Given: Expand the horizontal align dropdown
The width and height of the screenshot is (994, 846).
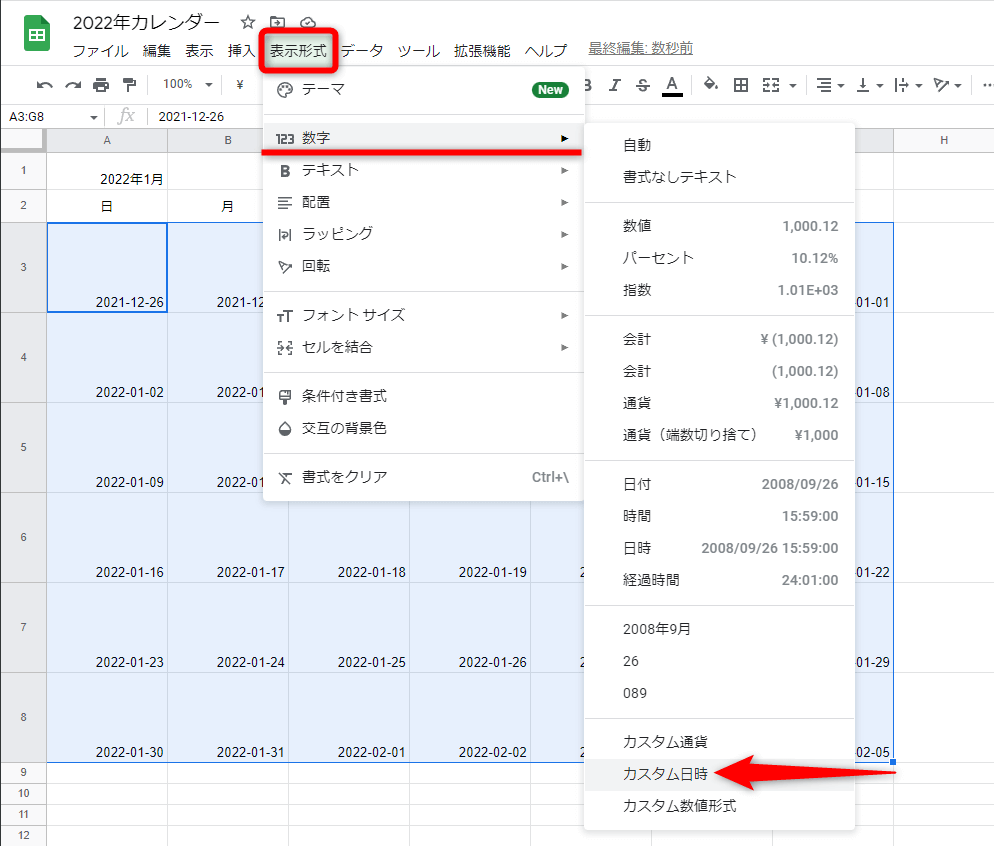Looking at the screenshot, I should point(829,85).
